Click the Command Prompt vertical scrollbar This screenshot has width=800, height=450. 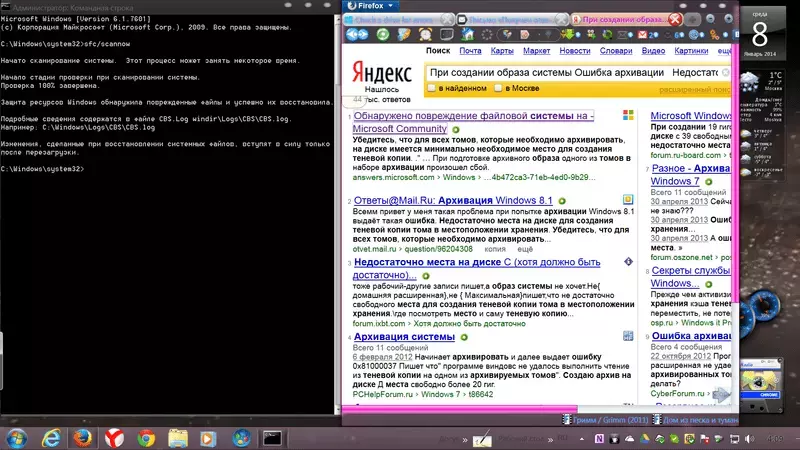pos(337,214)
